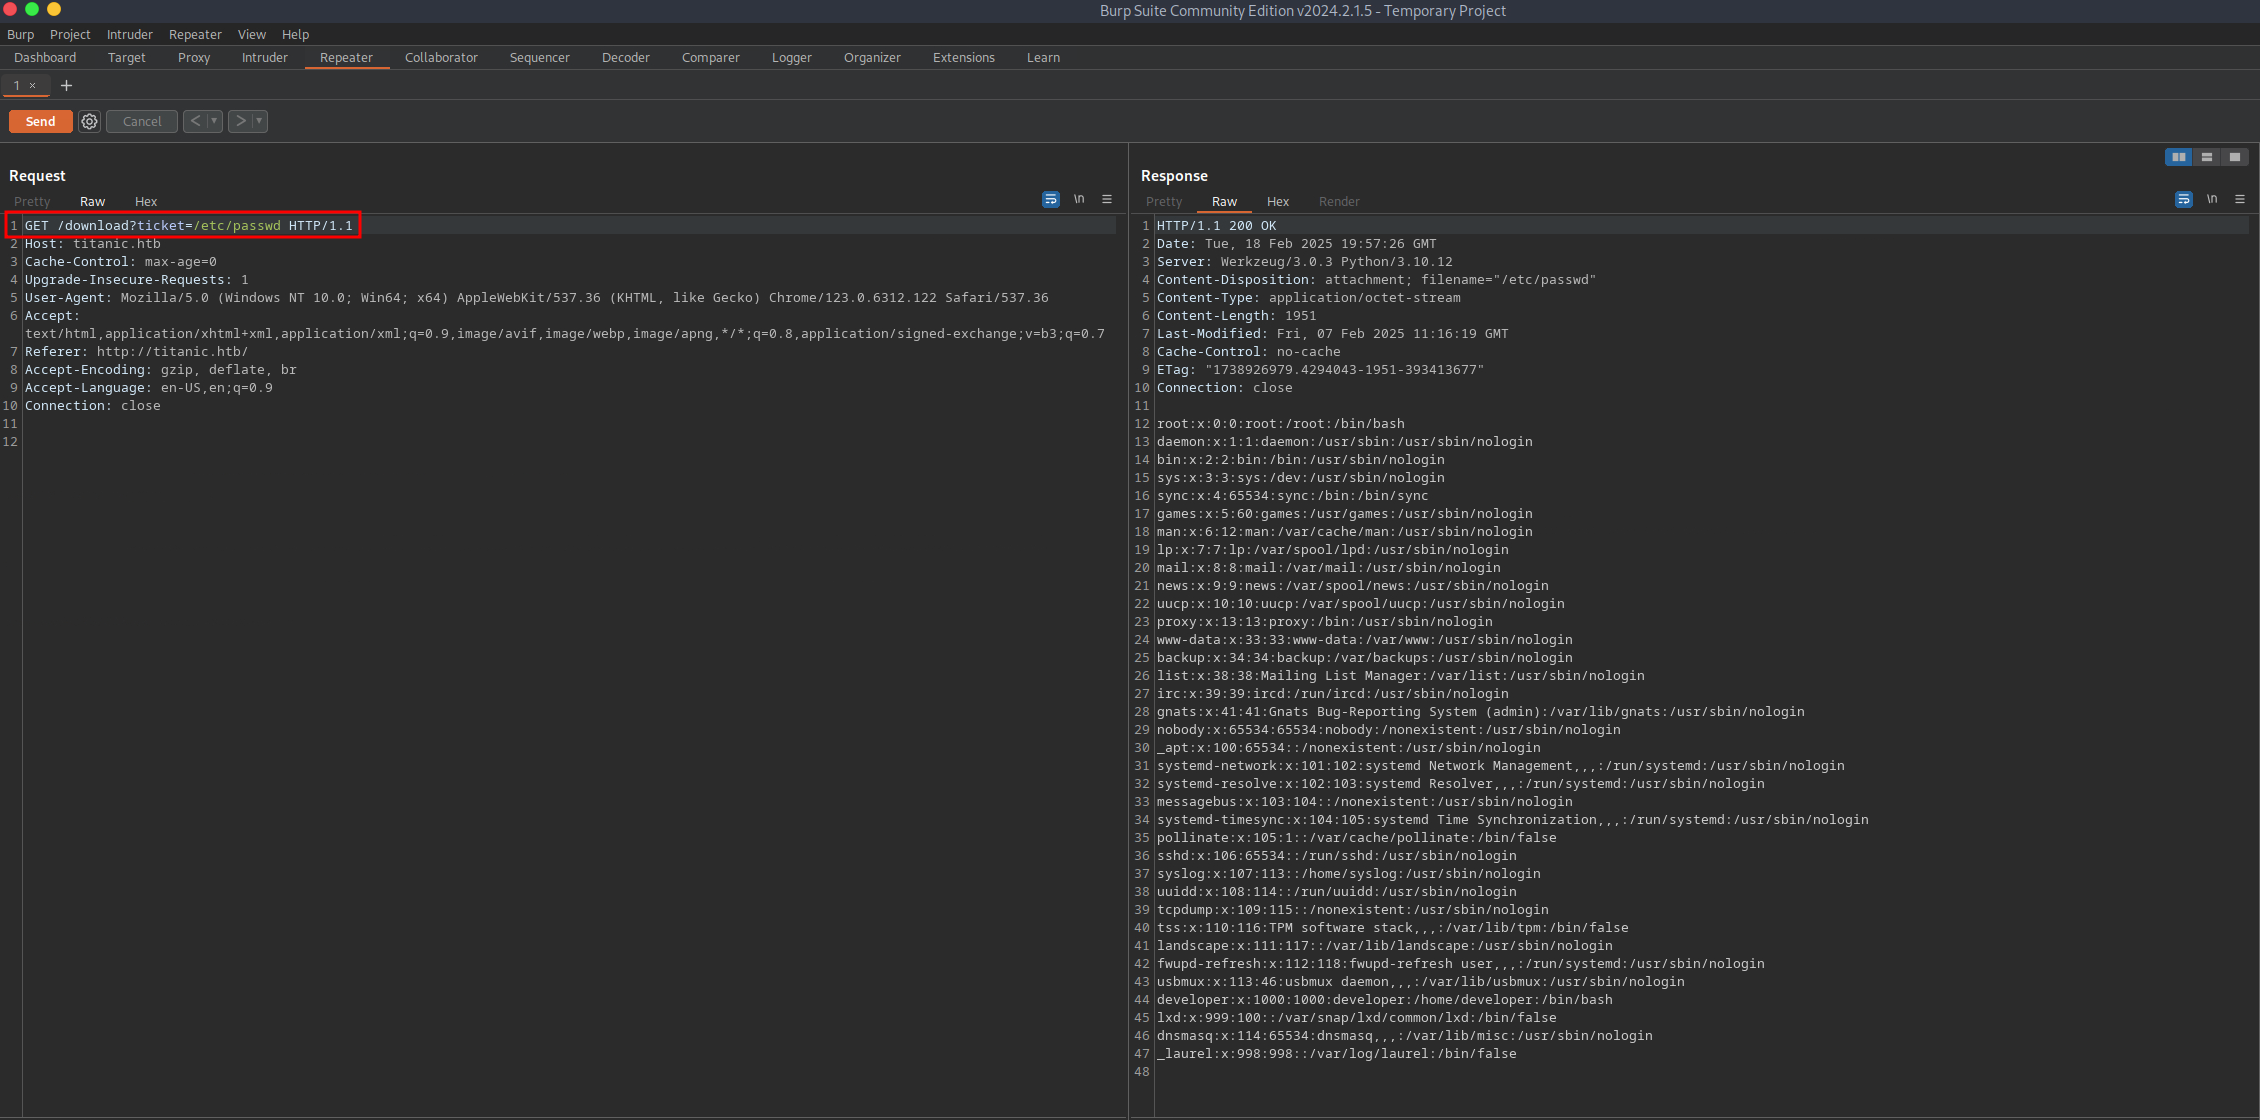Screen dimensions: 2260x1120
Task: Switch to the Proxy tab
Action: pyautogui.click(x=194, y=57)
